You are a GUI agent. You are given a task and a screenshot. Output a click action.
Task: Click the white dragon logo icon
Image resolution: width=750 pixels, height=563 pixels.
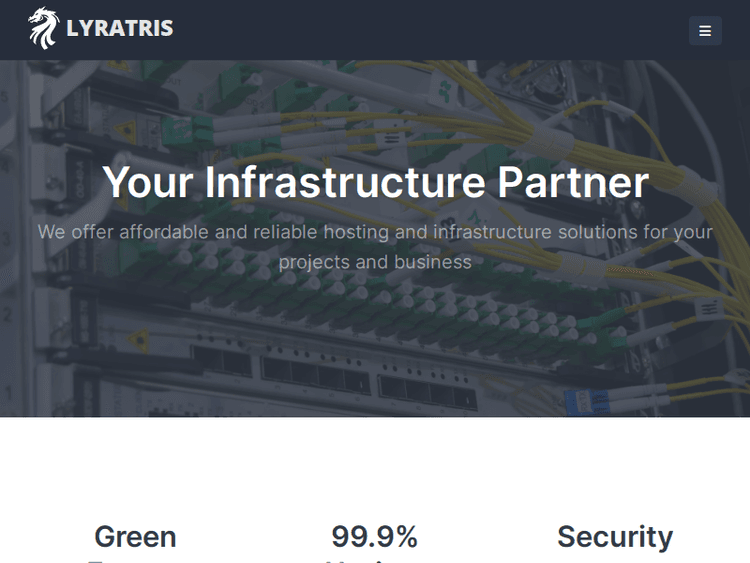pyautogui.click(x=44, y=29)
